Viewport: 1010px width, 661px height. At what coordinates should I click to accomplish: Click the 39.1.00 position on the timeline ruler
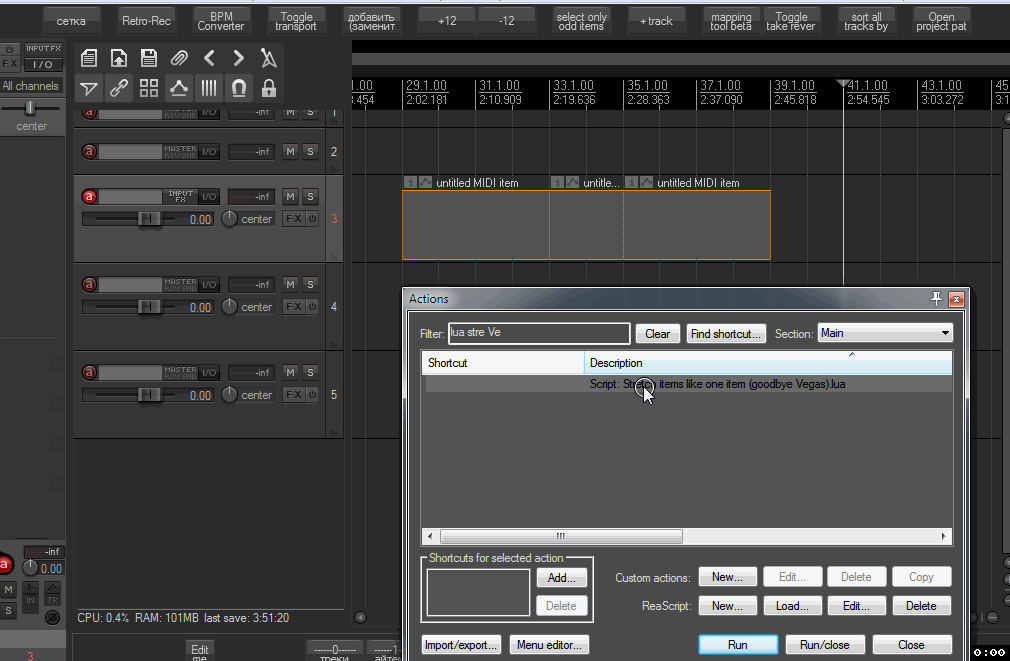(x=794, y=86)
